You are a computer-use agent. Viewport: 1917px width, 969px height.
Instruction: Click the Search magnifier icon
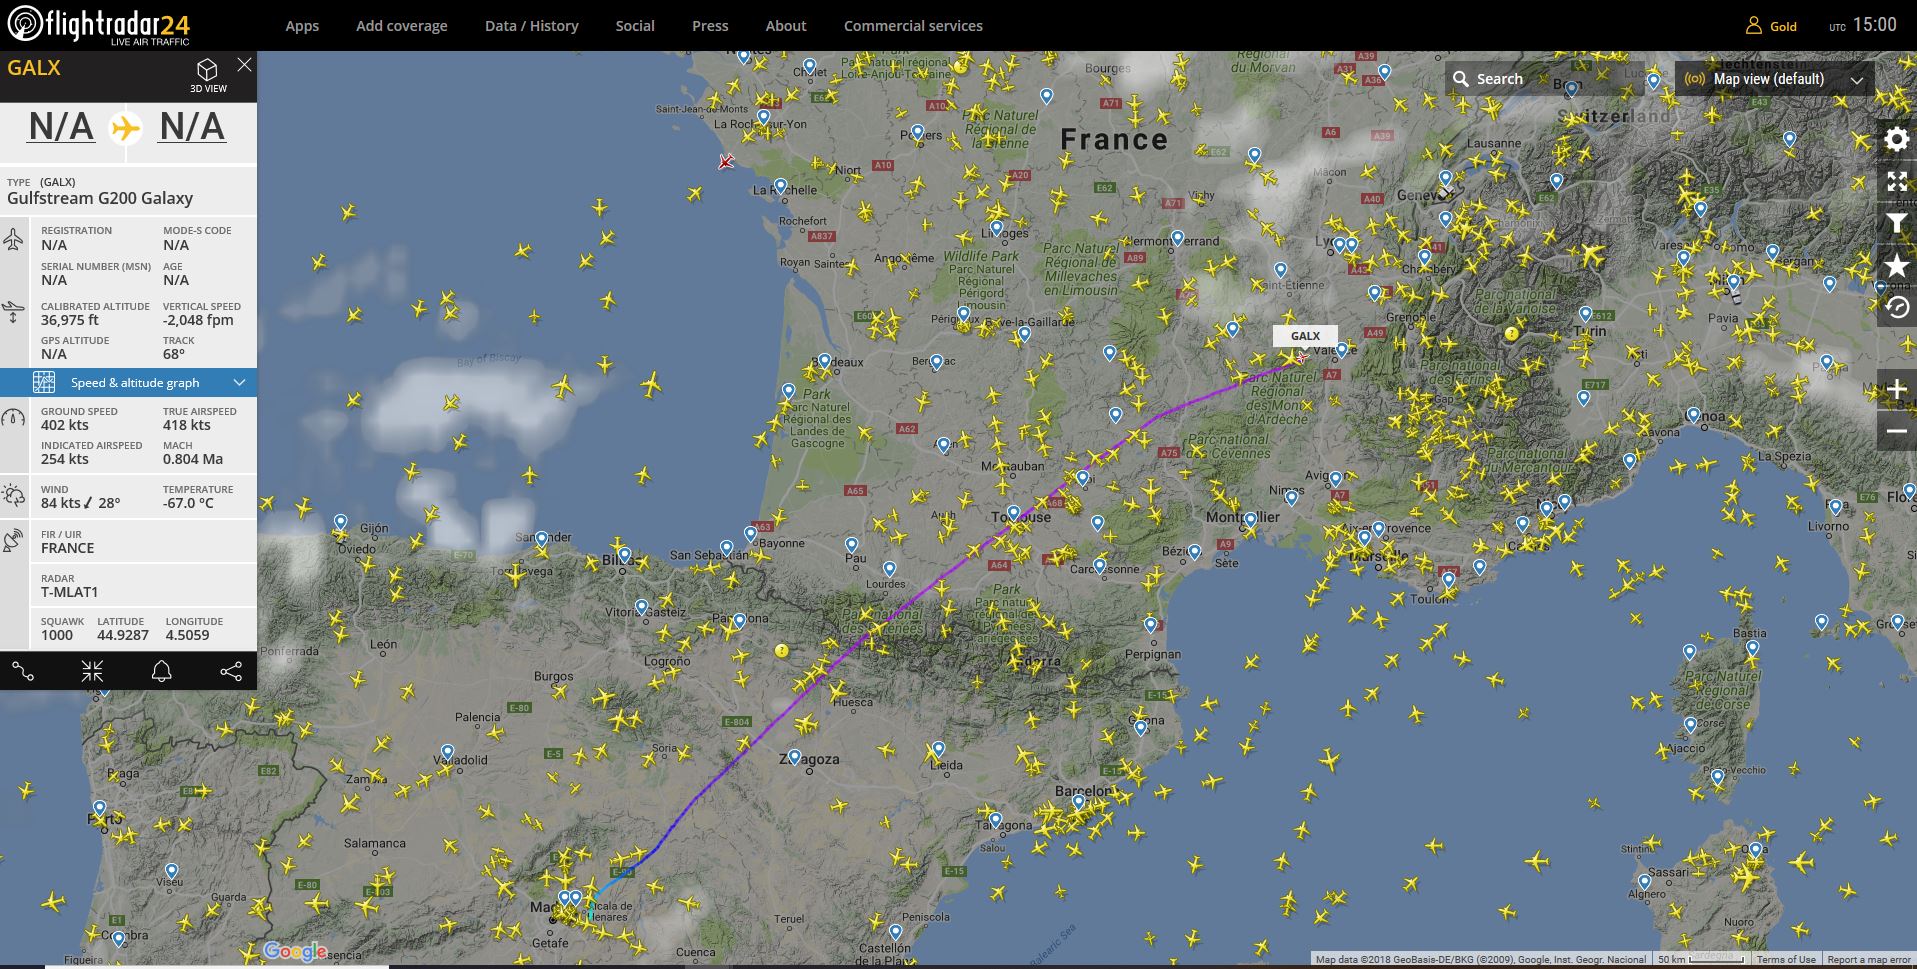[1461, 79]
